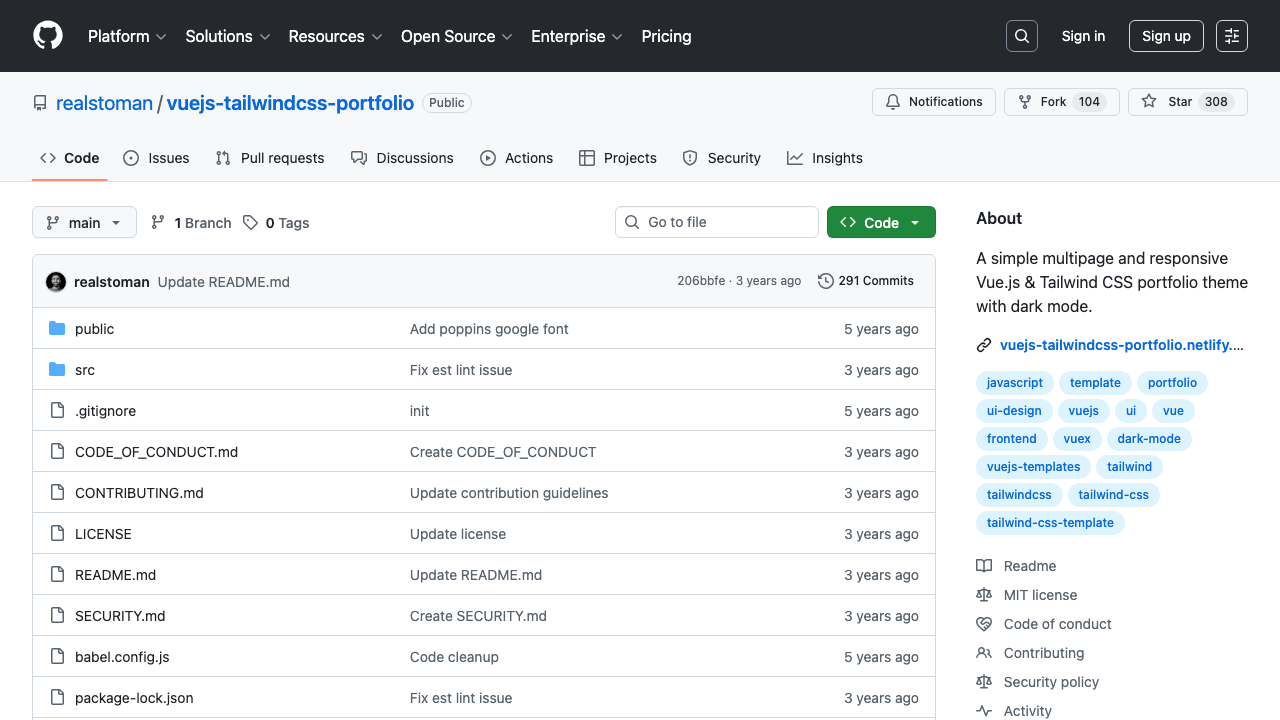1280x720 pixels.
Task: Open the src folder icon
Action: pyautogui.click(x=57, y=369)
